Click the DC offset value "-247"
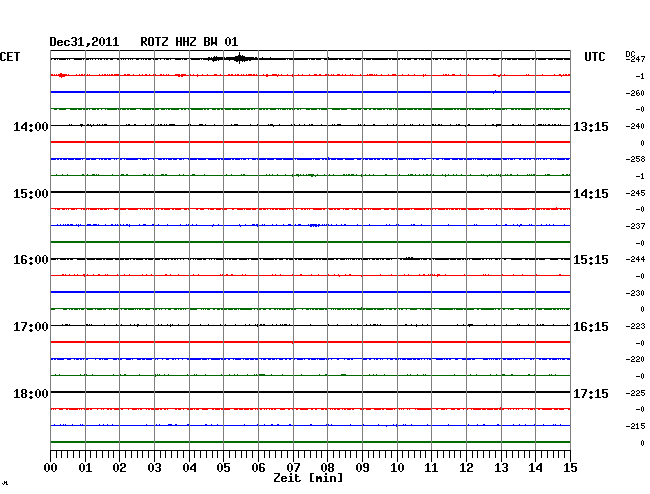 coord(635,60)
